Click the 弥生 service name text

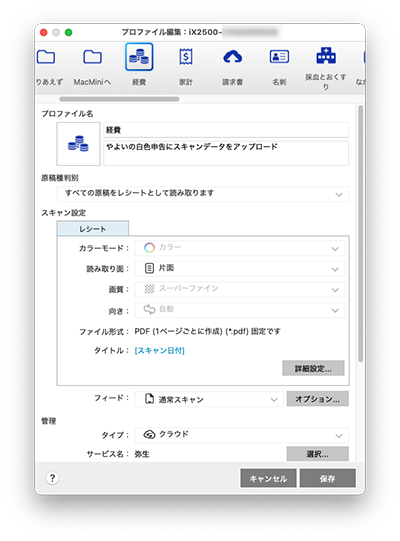pyautogui.click(x=142, y=454)
